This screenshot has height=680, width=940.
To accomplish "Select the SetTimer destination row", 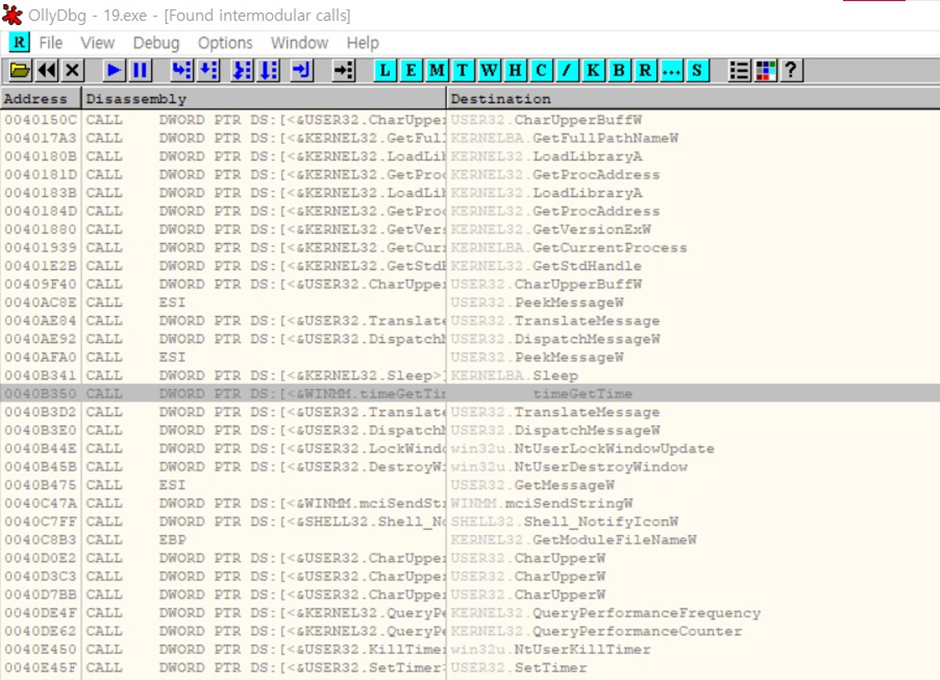I will tap(470, 667).
